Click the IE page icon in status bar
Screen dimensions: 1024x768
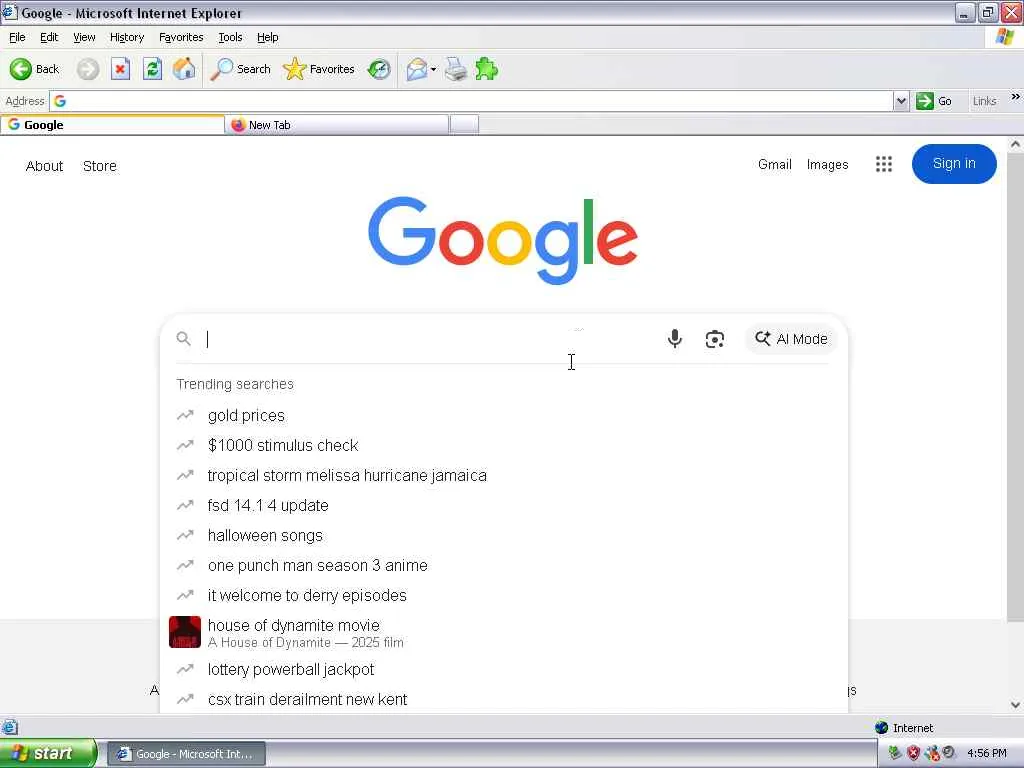(x=9, y=727)
